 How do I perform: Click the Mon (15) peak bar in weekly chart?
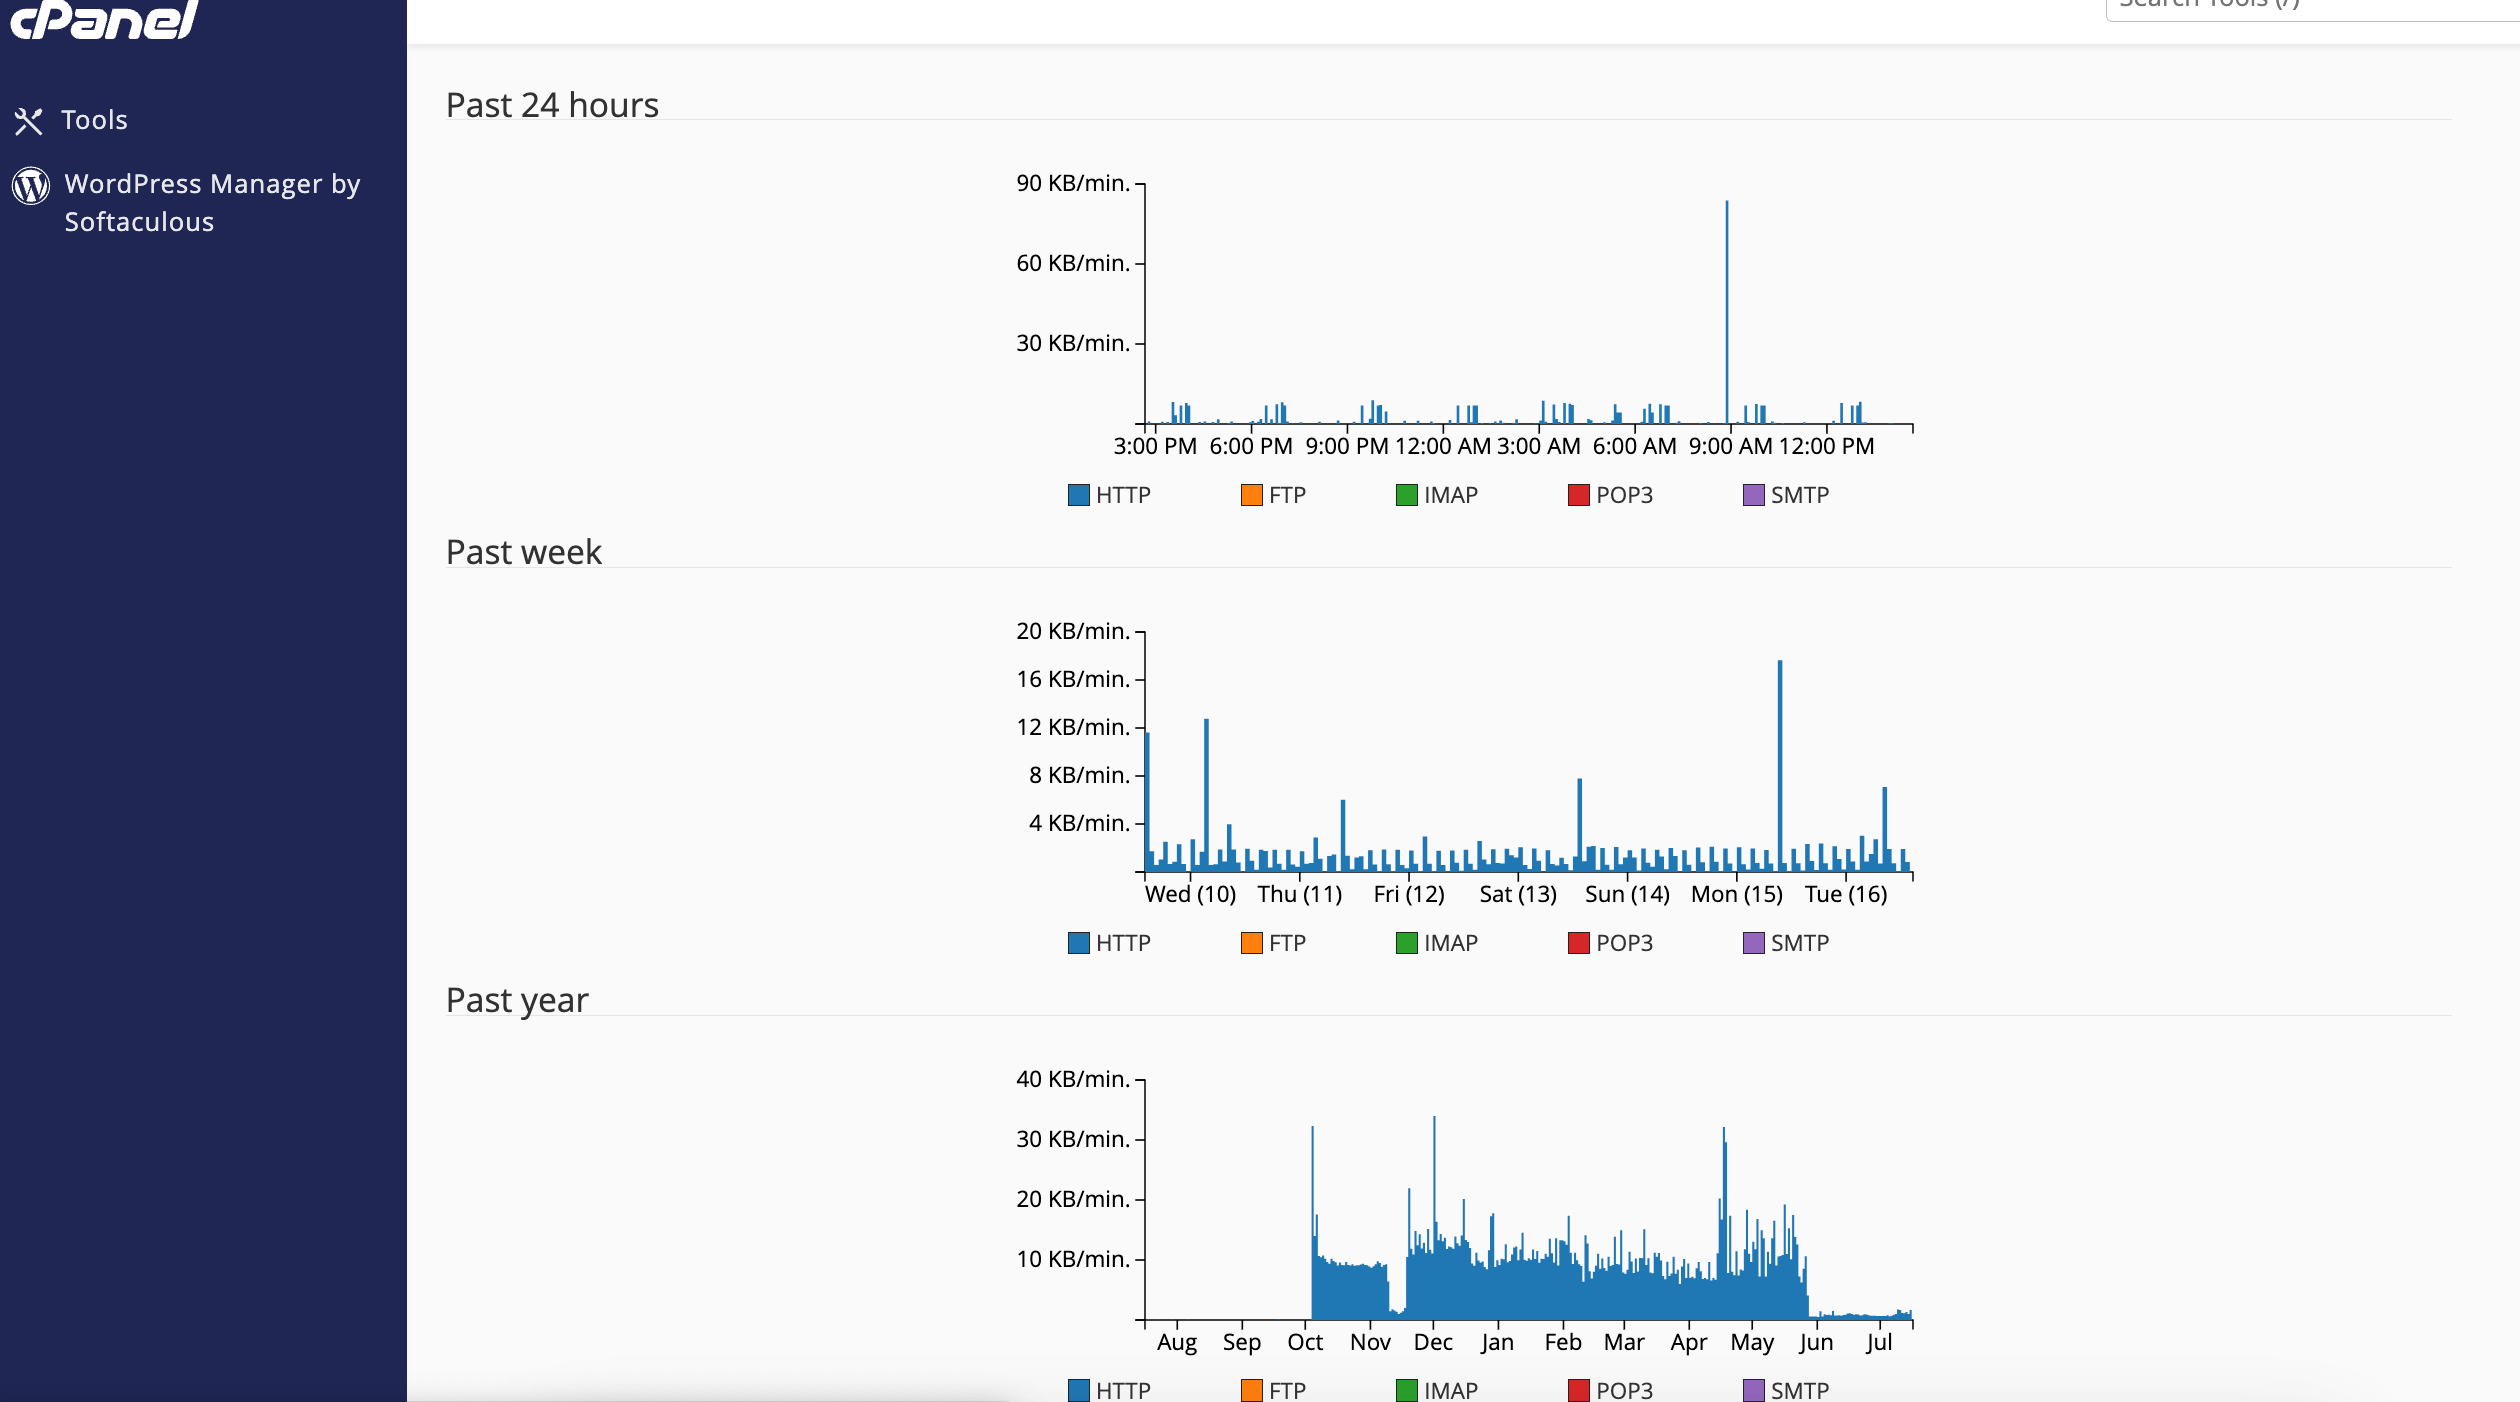(x=1780, y=765)
